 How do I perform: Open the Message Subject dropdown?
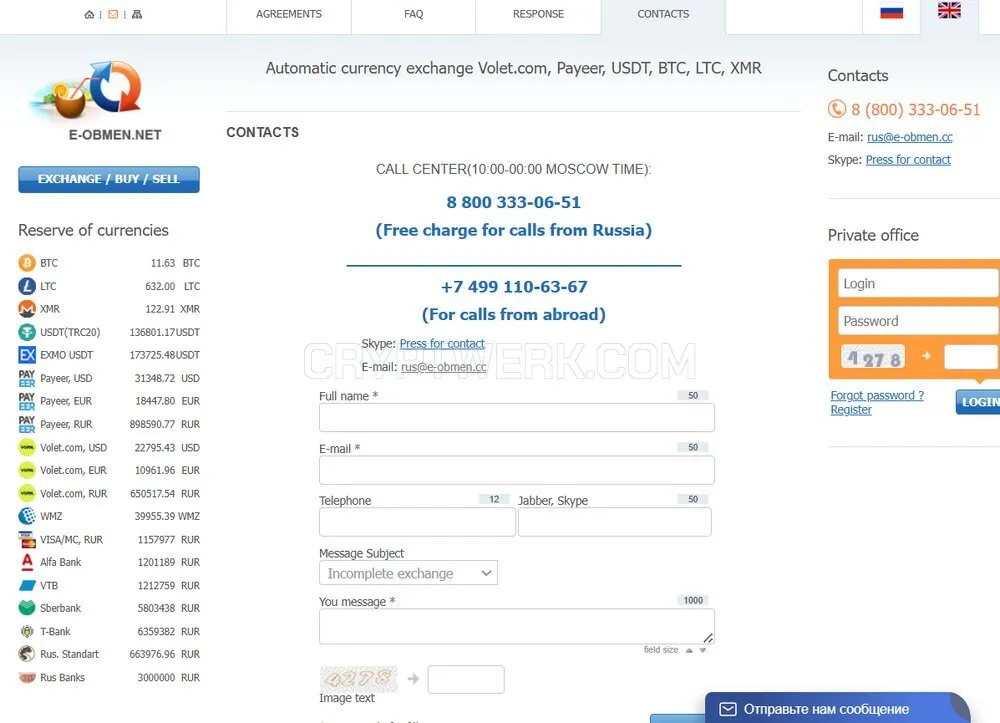(408, 573)
